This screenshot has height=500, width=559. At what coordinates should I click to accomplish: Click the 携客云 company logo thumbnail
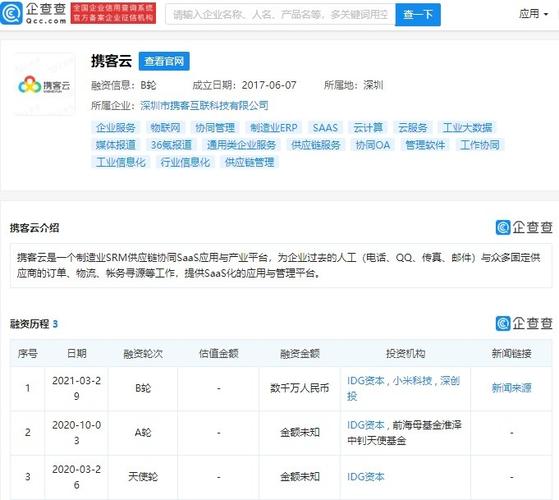(45, 85)
